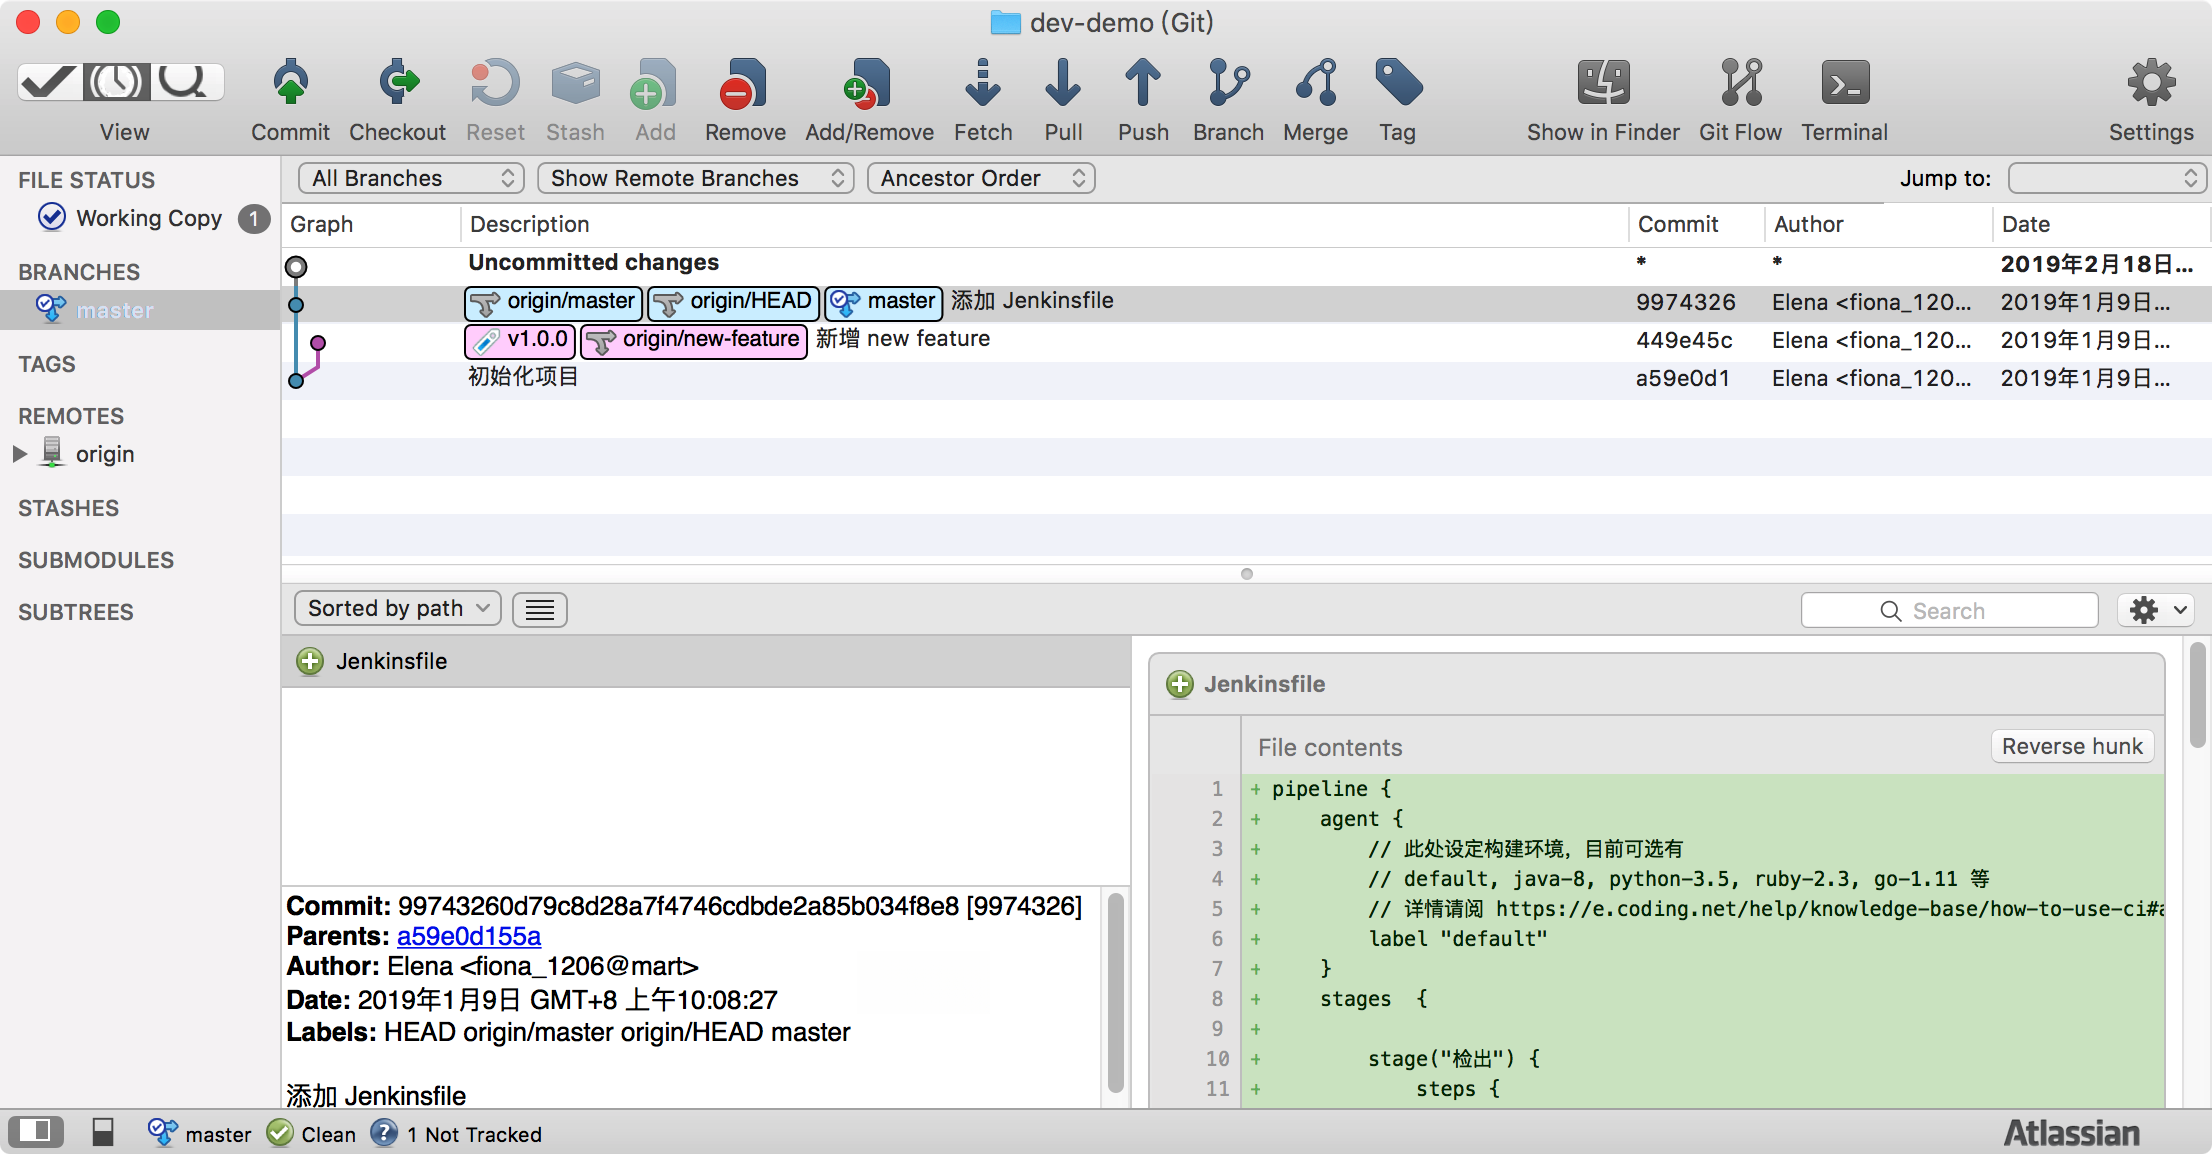
Task: Select the Uncommitted changes row
Action: (x=1246, y=264)
